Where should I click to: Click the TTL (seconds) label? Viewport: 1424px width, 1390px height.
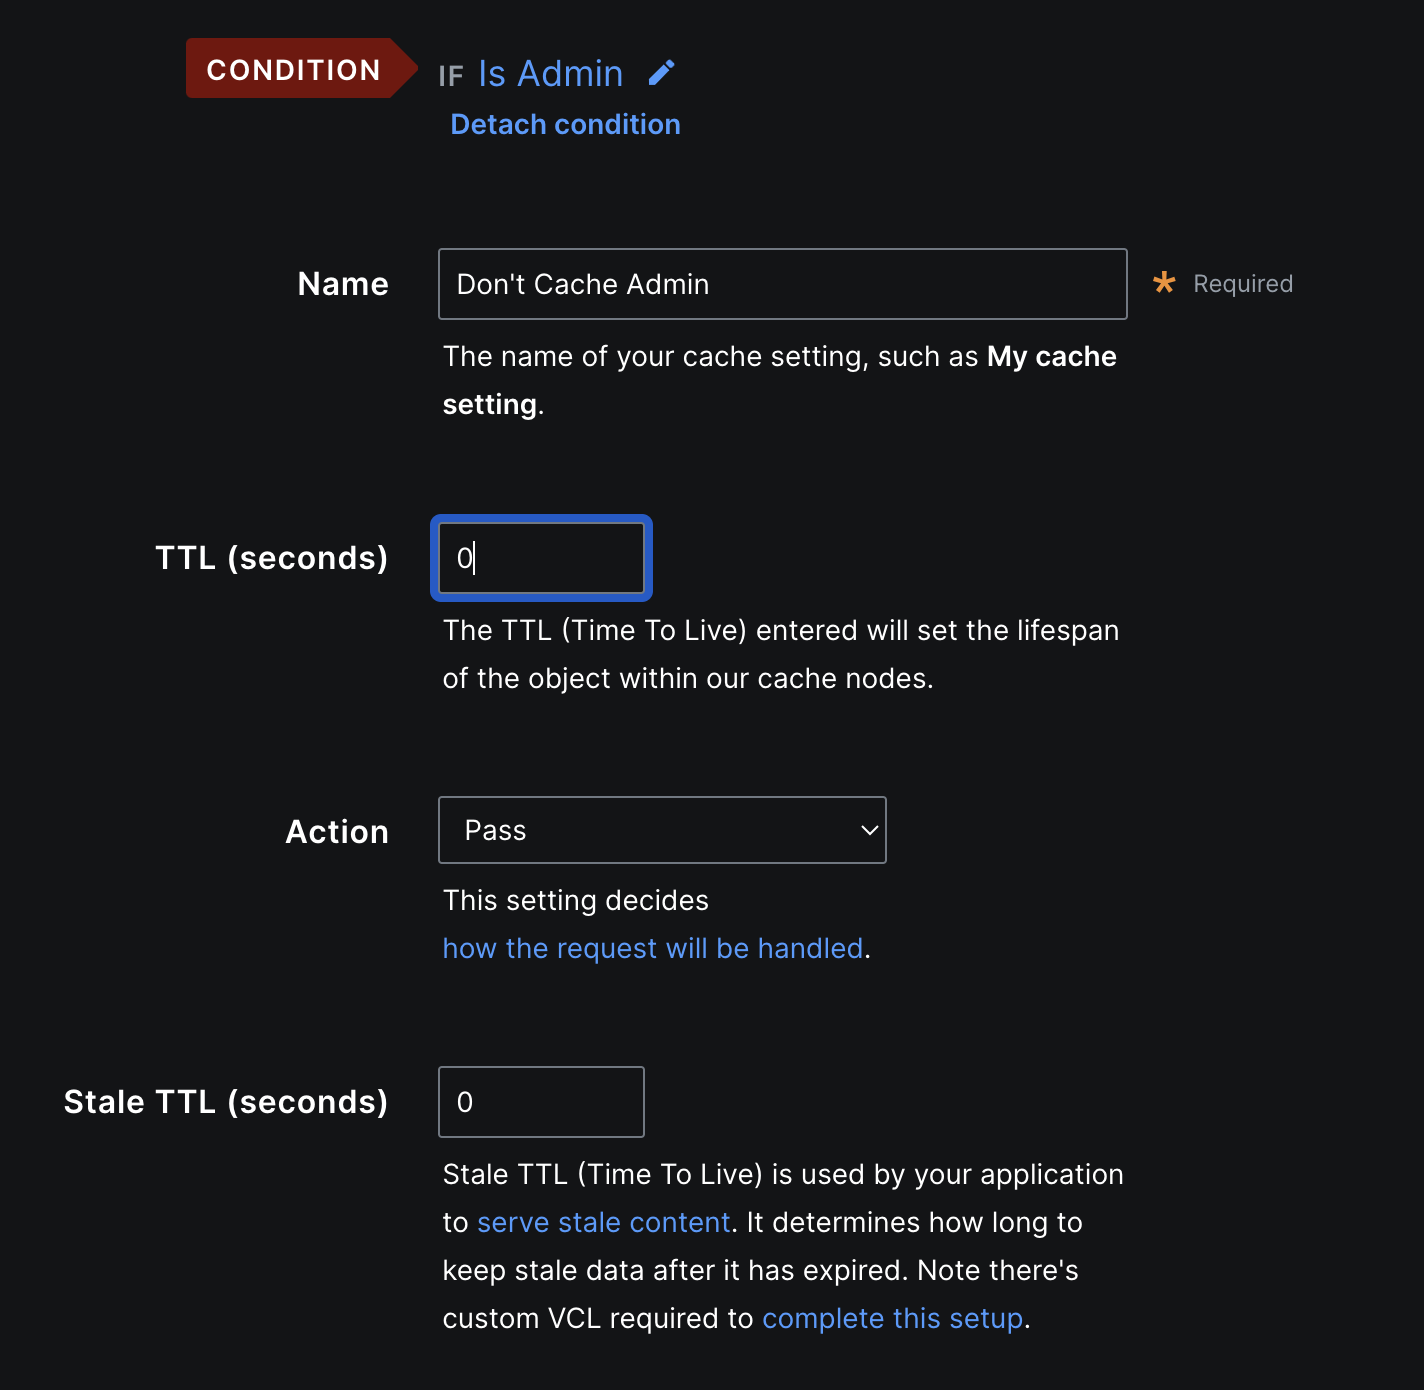[271, 558]
